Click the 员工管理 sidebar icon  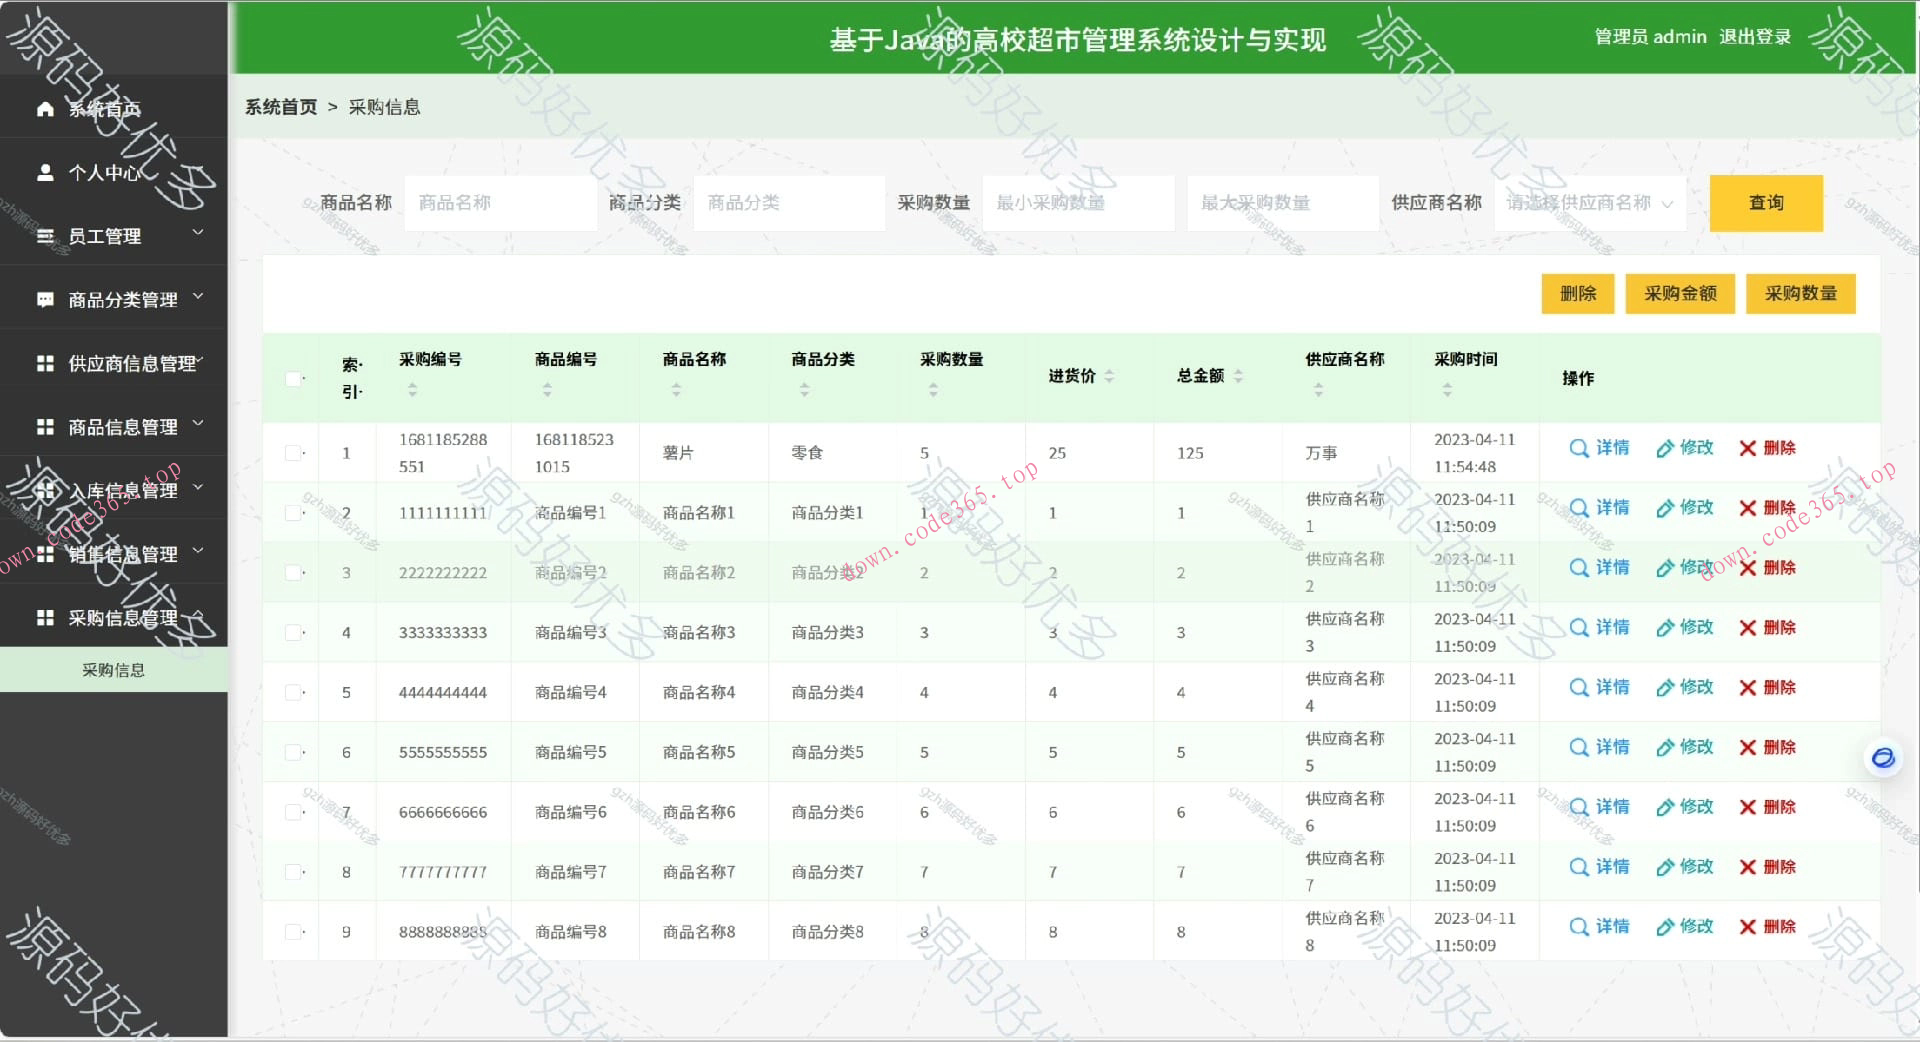click(44, 236)
